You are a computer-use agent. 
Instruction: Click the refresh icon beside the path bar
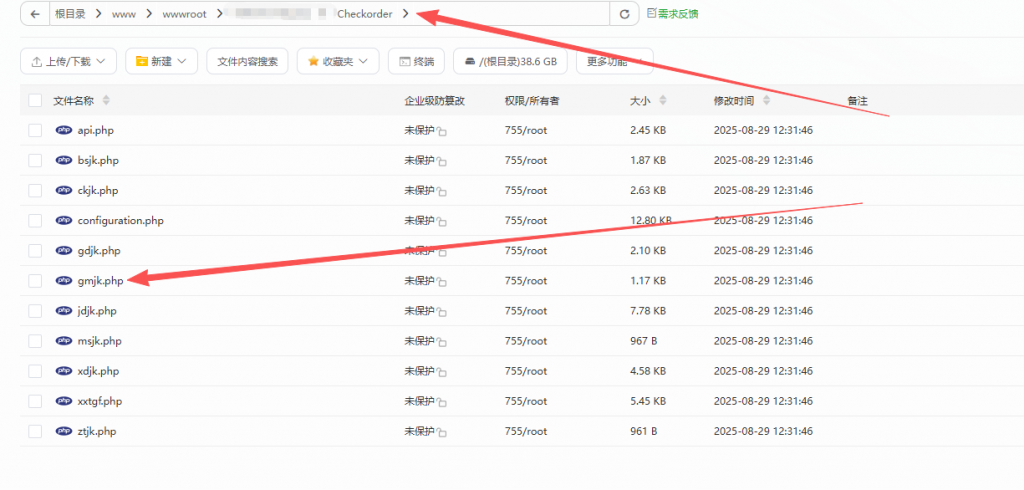[625, 14]
